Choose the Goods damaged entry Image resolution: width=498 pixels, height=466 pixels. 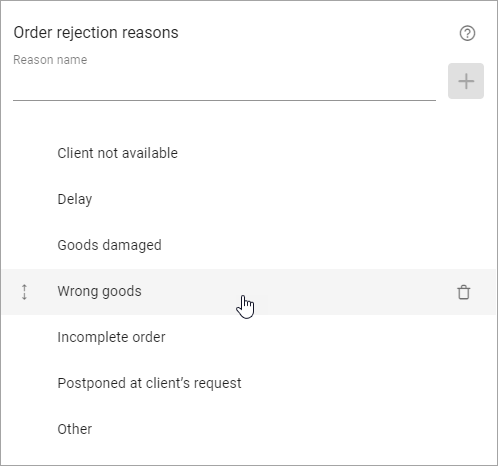pos(109,245)
